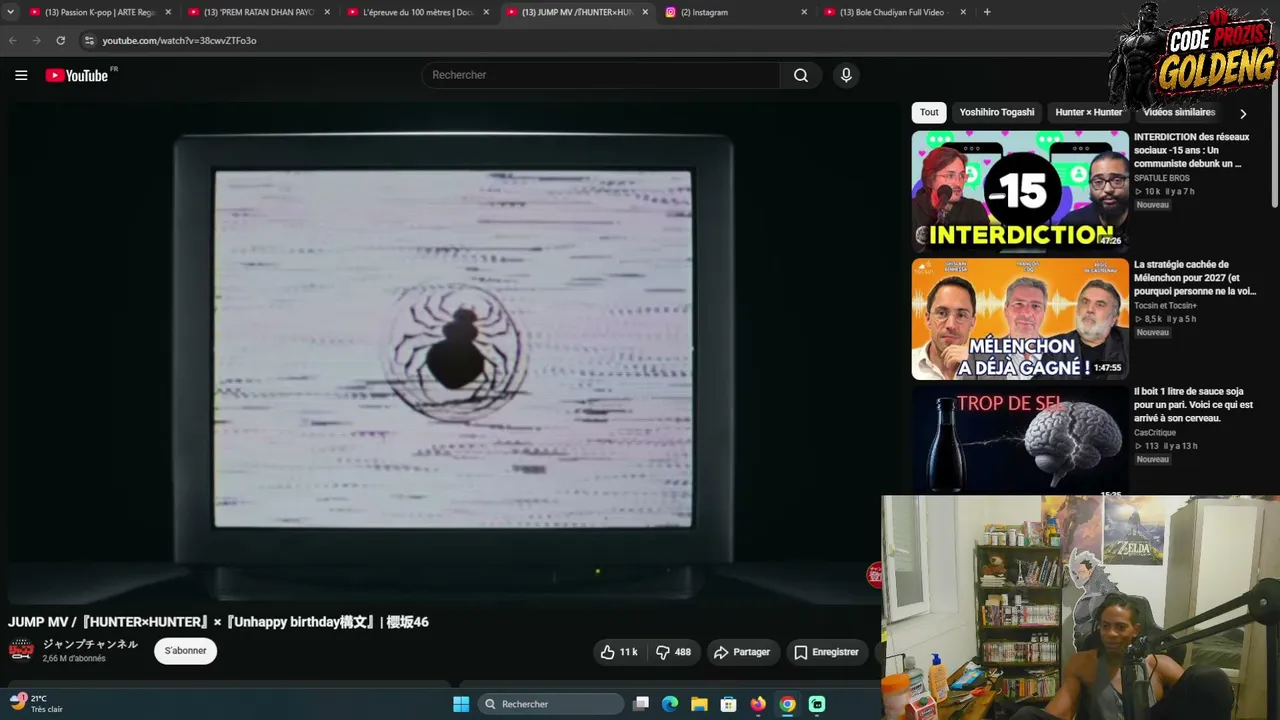Dislike the video with thumbs-down
This screenshot has width=1280, height=720.
pos(673,652)
